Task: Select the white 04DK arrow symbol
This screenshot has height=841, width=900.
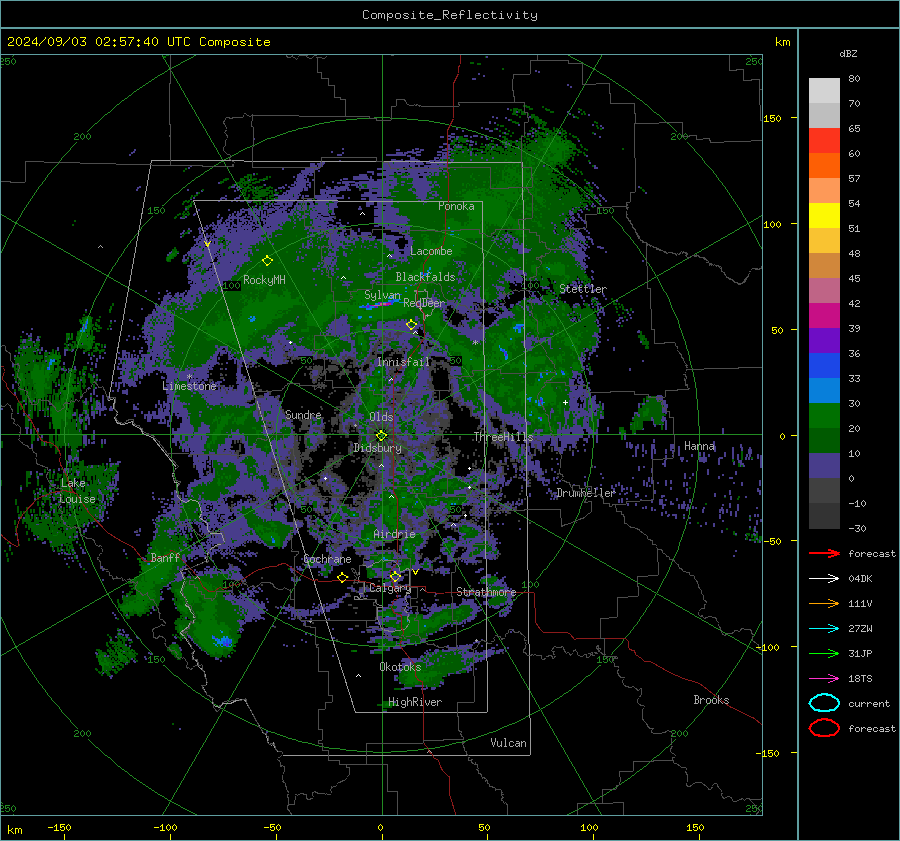Action: [x=824, y=579]
